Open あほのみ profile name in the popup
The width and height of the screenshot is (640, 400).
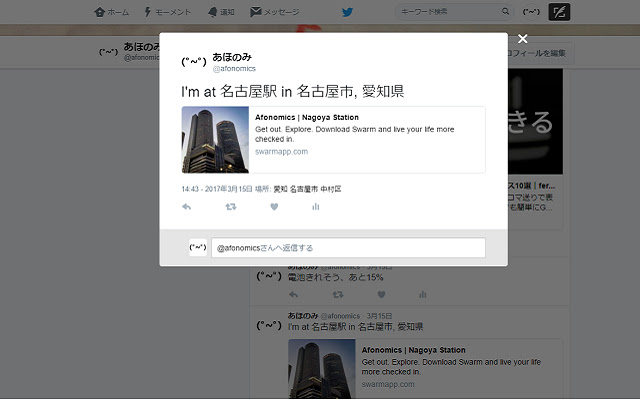point(232,57)
